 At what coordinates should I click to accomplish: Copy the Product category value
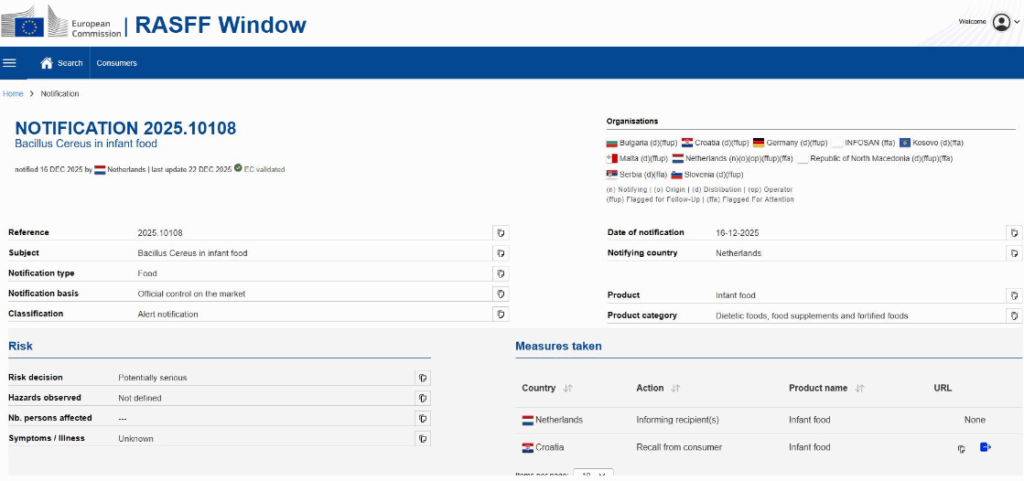point(1014,316)
